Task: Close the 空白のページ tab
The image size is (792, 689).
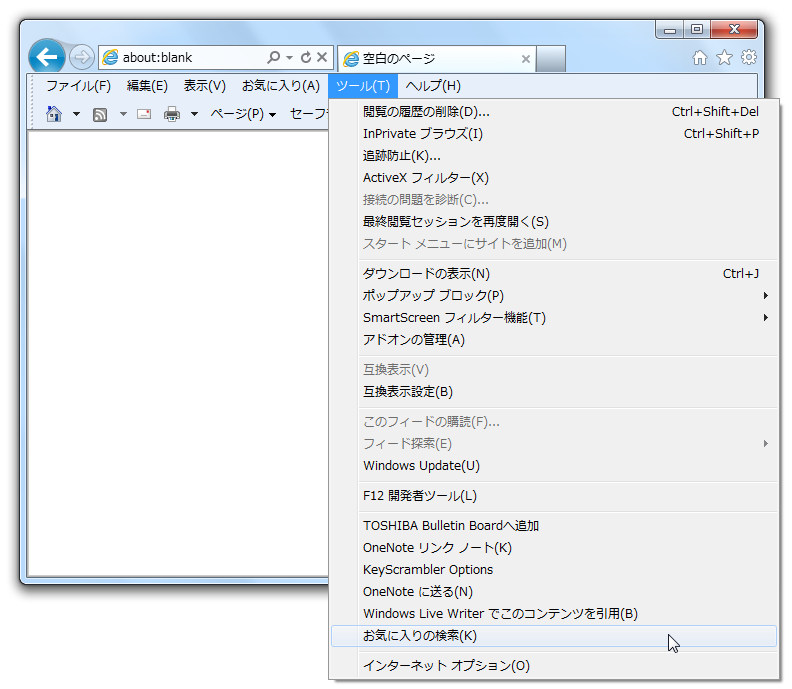Action: coord(525,59)
